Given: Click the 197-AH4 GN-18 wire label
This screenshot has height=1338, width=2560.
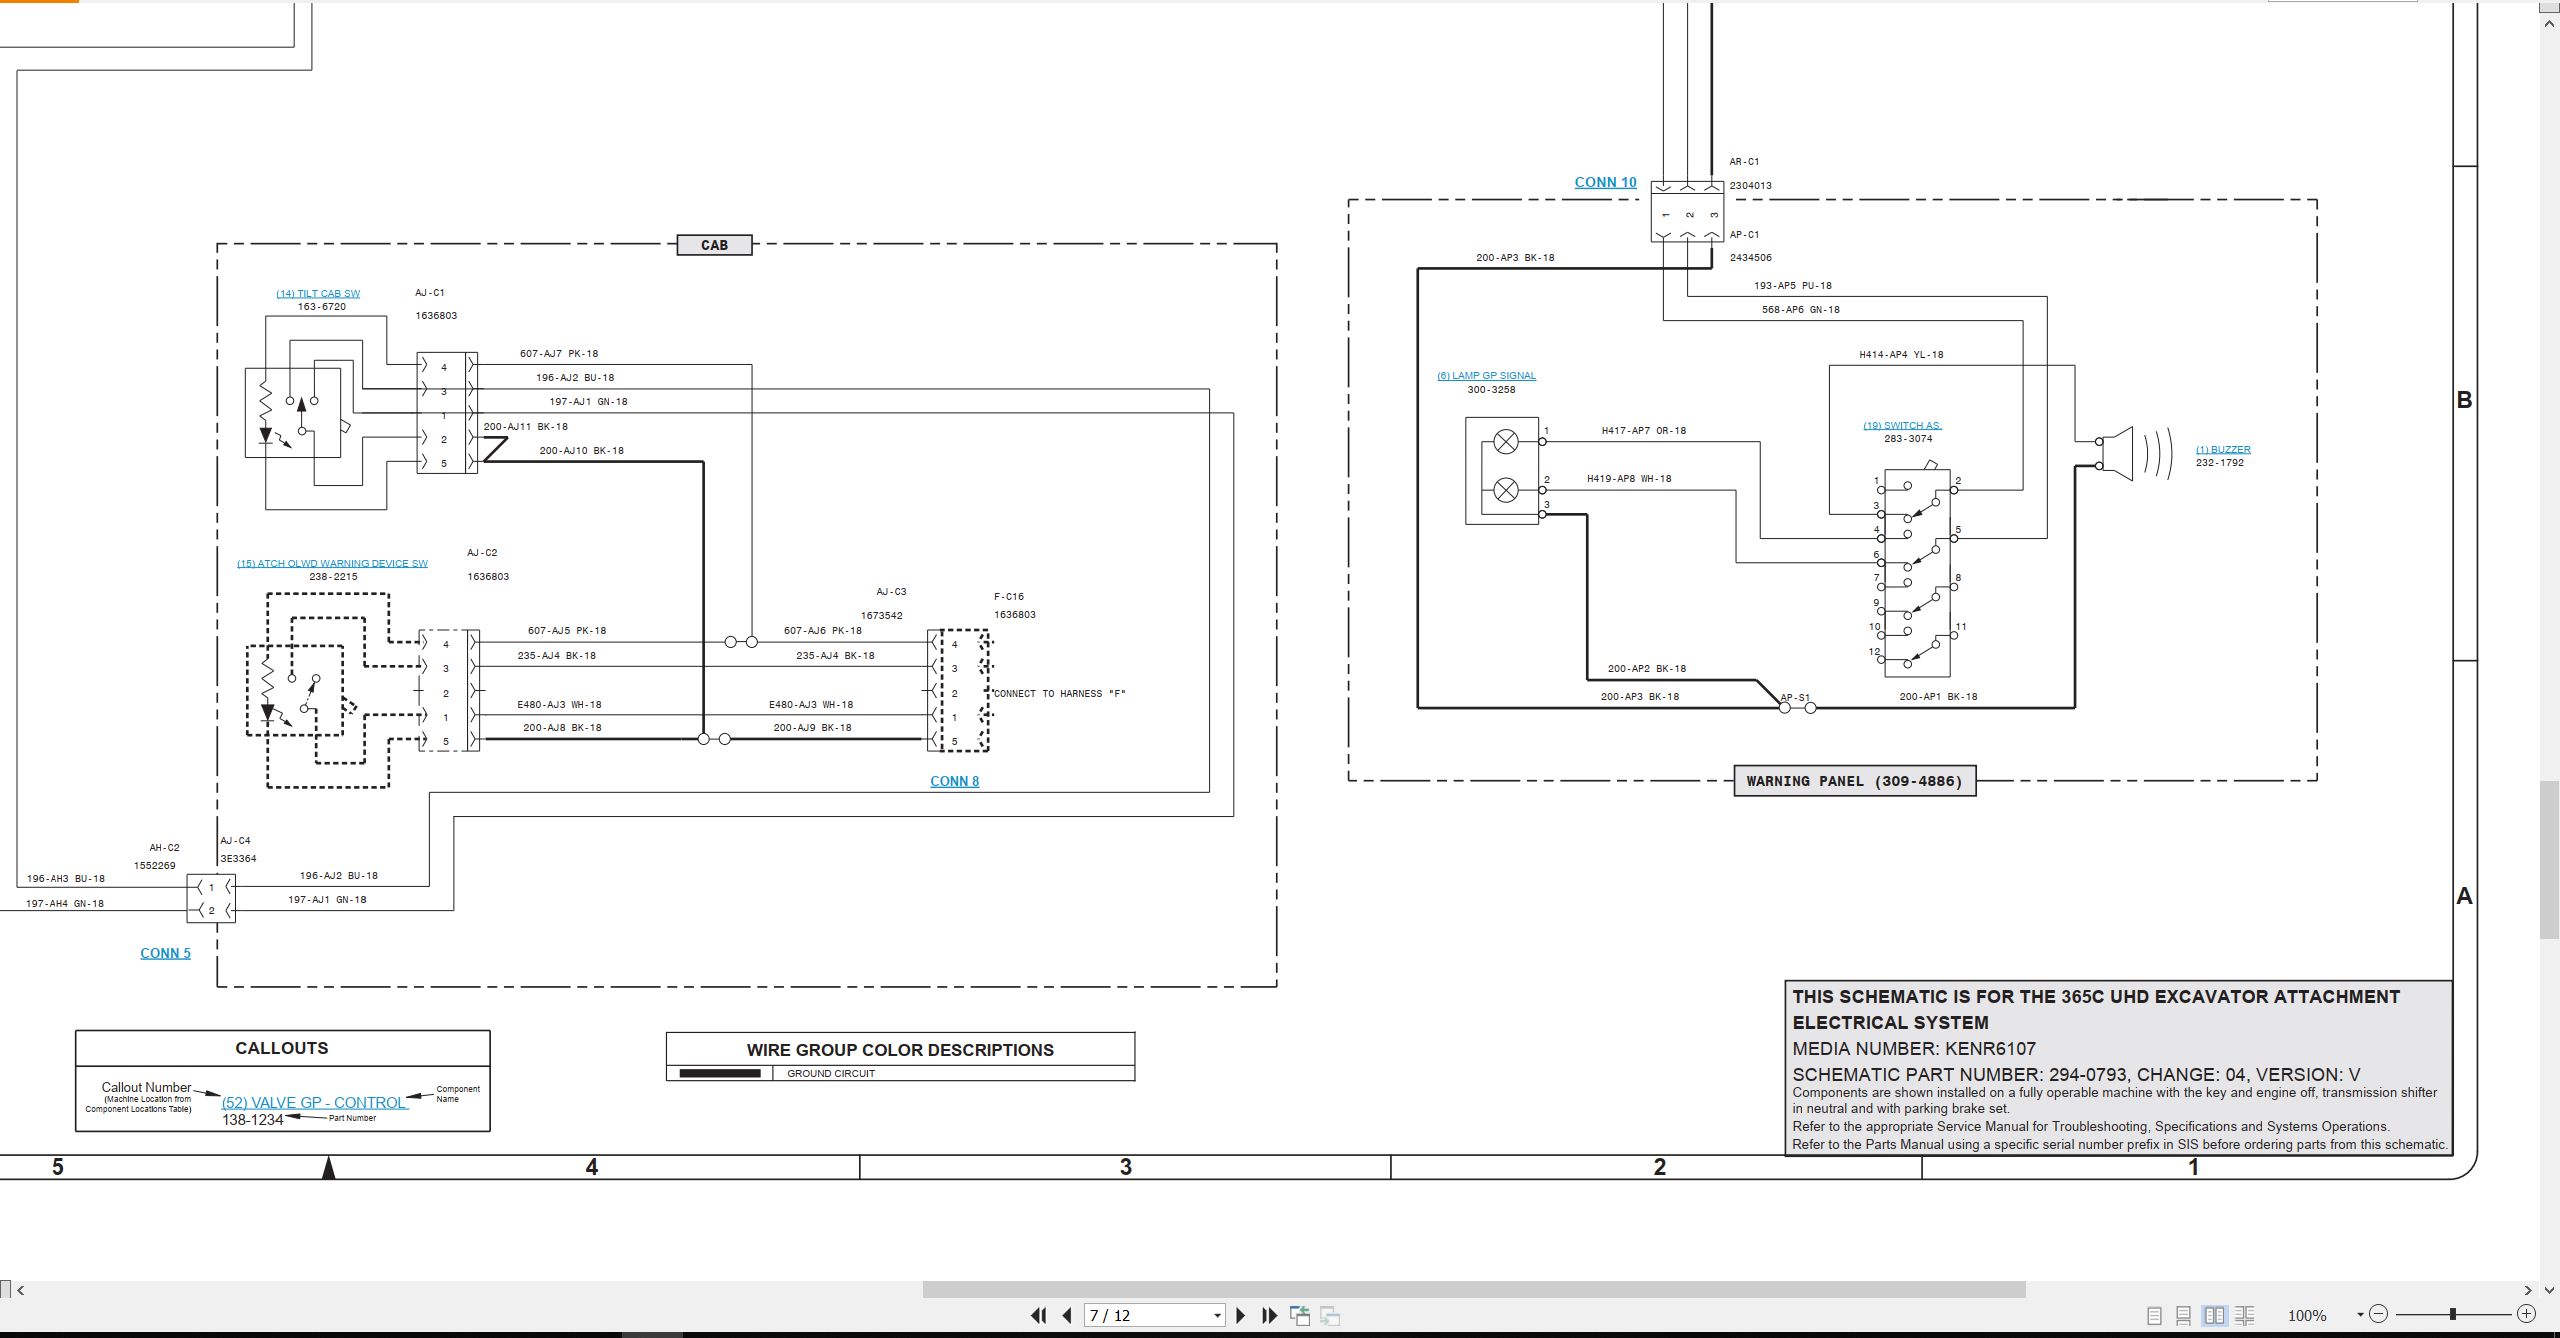Looking at the screenshot, I should tap(65, 904).
